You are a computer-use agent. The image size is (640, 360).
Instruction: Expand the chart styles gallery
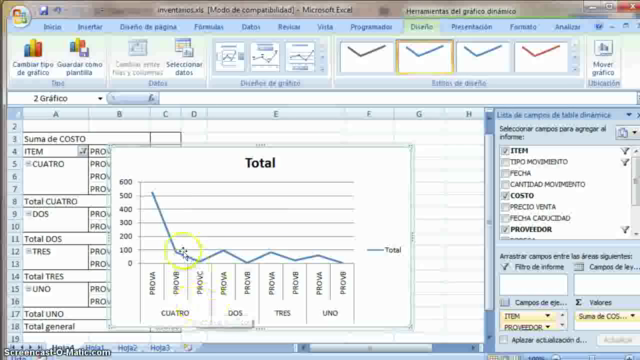[575, 70]
